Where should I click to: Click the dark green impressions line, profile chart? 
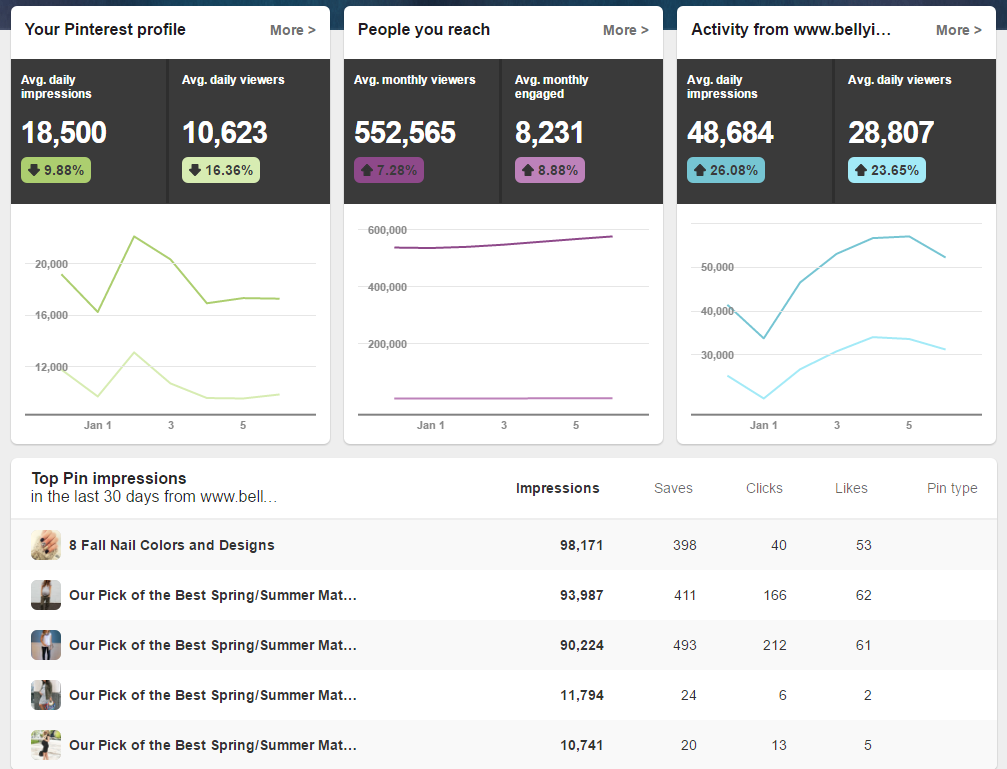click(x=152, y=247)
